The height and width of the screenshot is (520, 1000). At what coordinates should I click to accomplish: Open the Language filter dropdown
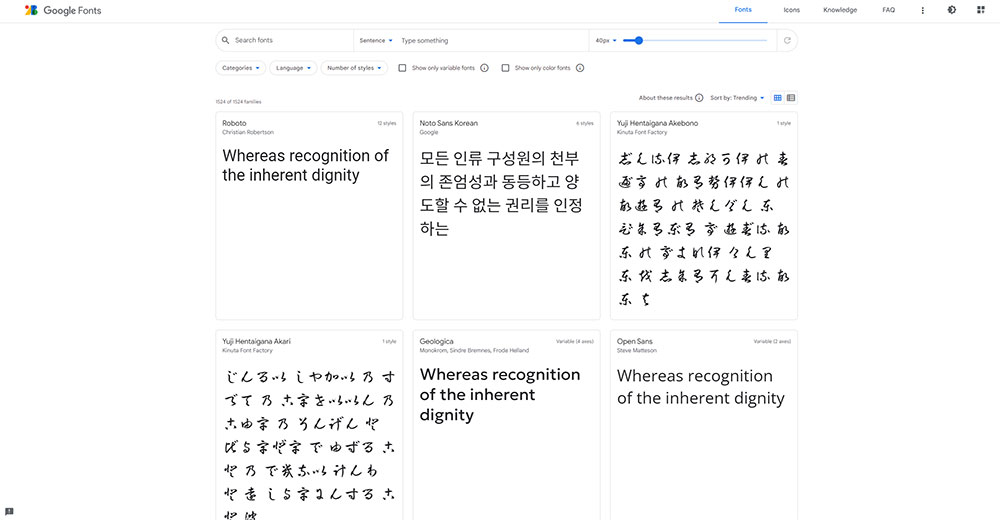point(293,68)
